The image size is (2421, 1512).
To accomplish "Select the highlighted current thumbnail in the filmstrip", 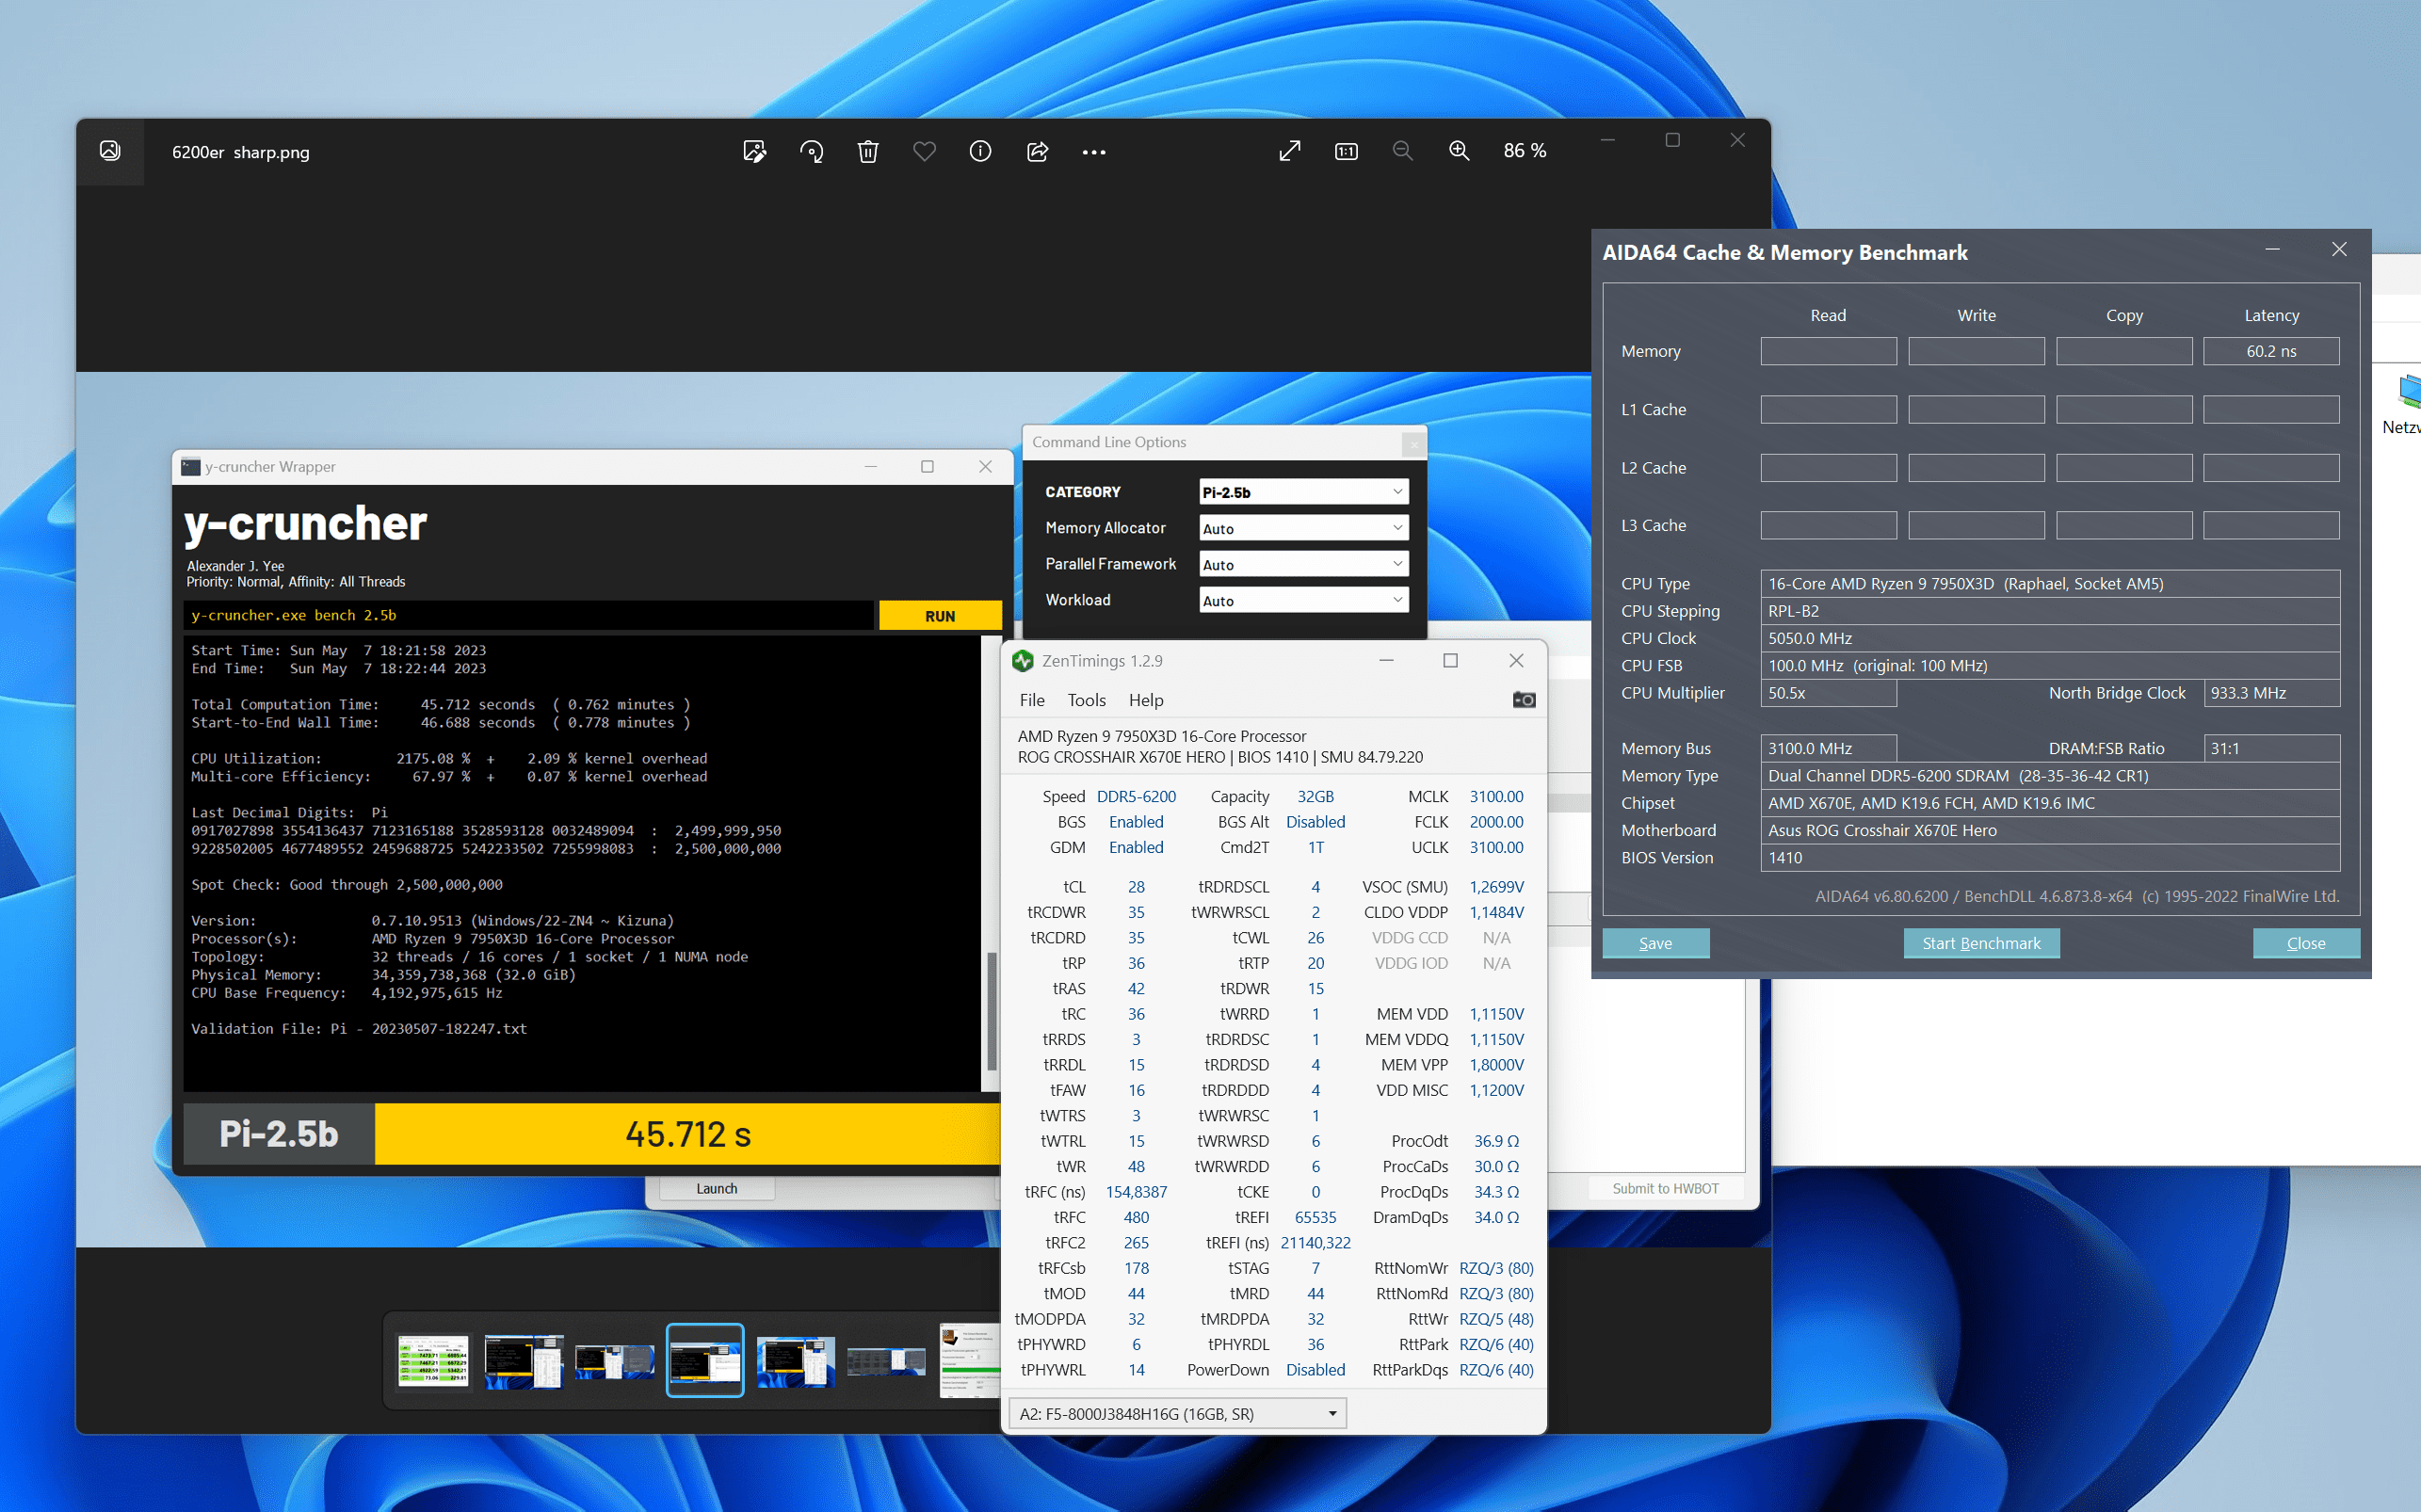I will pyautogui.click(x=705, y=1360).
